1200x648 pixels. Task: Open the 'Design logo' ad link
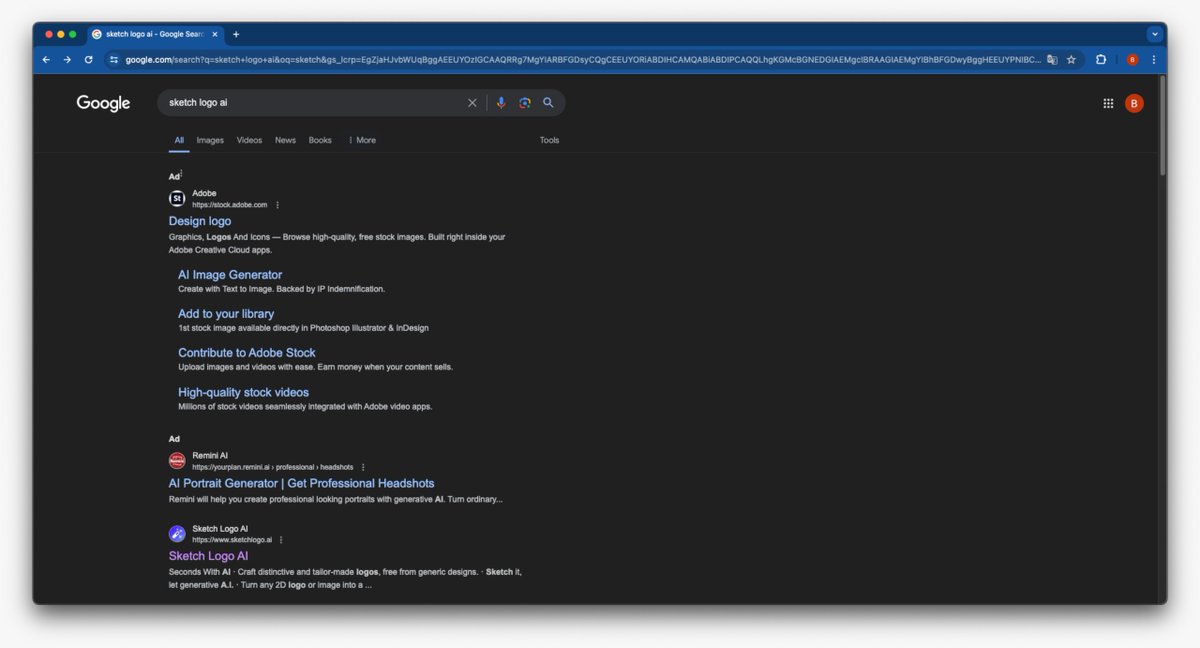point(200,221)
